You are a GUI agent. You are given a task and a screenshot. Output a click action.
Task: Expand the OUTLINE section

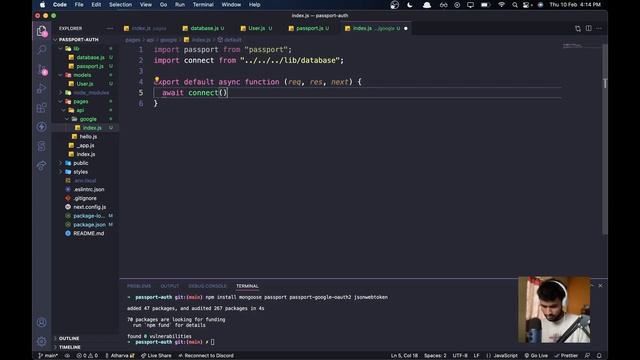tap(69, 338)
